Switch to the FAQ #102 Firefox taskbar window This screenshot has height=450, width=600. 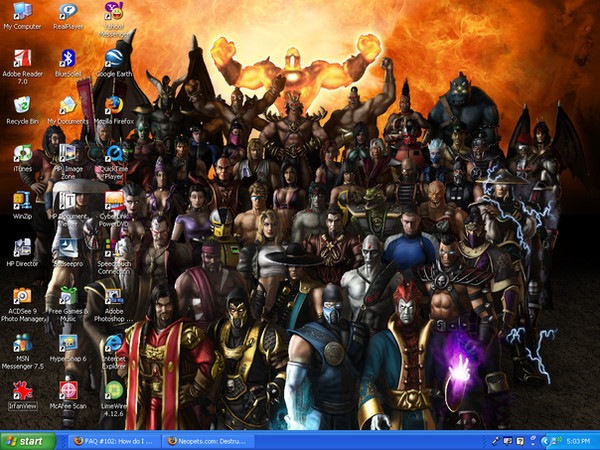pyautogui.click(x=114, y=441)
